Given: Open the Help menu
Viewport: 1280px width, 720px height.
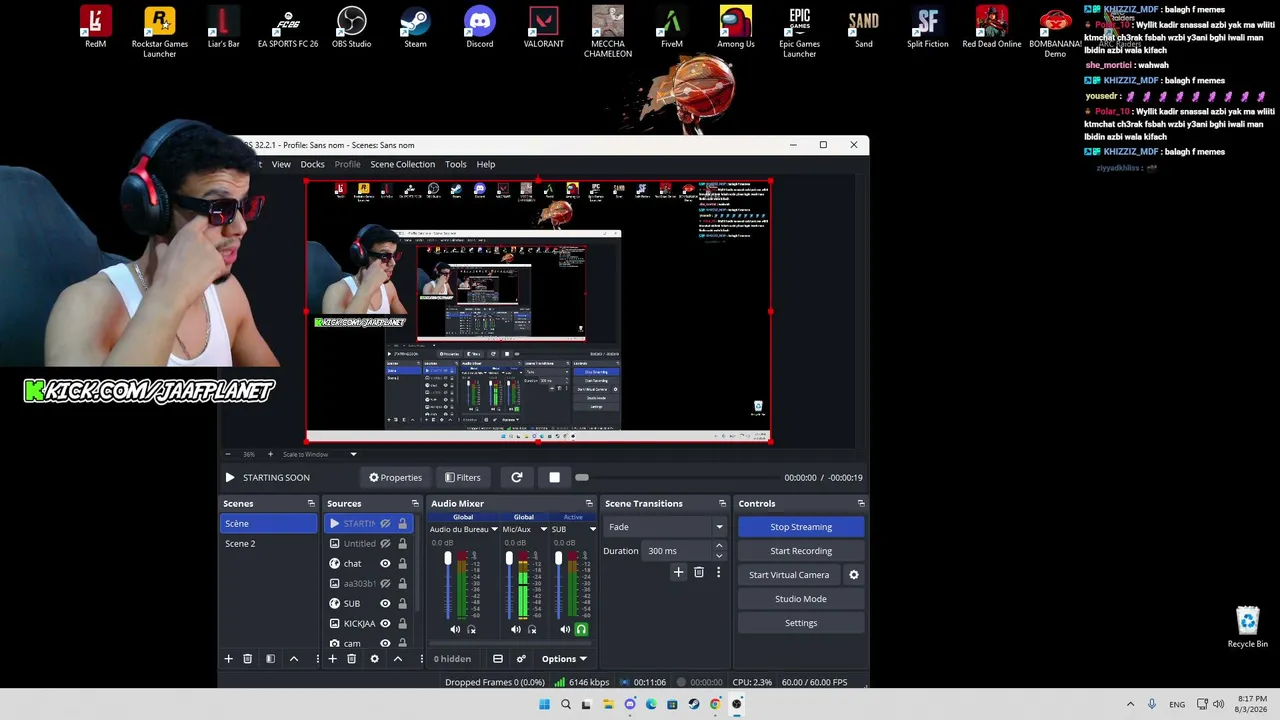Looking at the screenshot, I should coord(486,164).
